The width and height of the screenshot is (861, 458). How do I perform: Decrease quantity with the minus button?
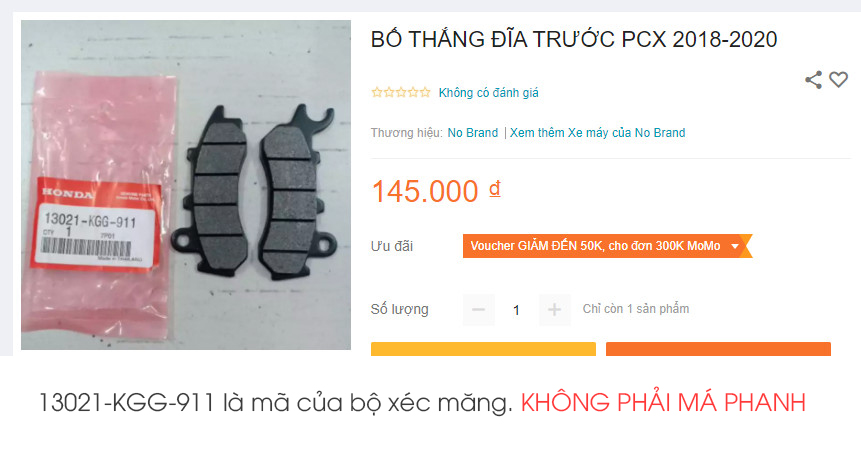(x=478, y=310)
